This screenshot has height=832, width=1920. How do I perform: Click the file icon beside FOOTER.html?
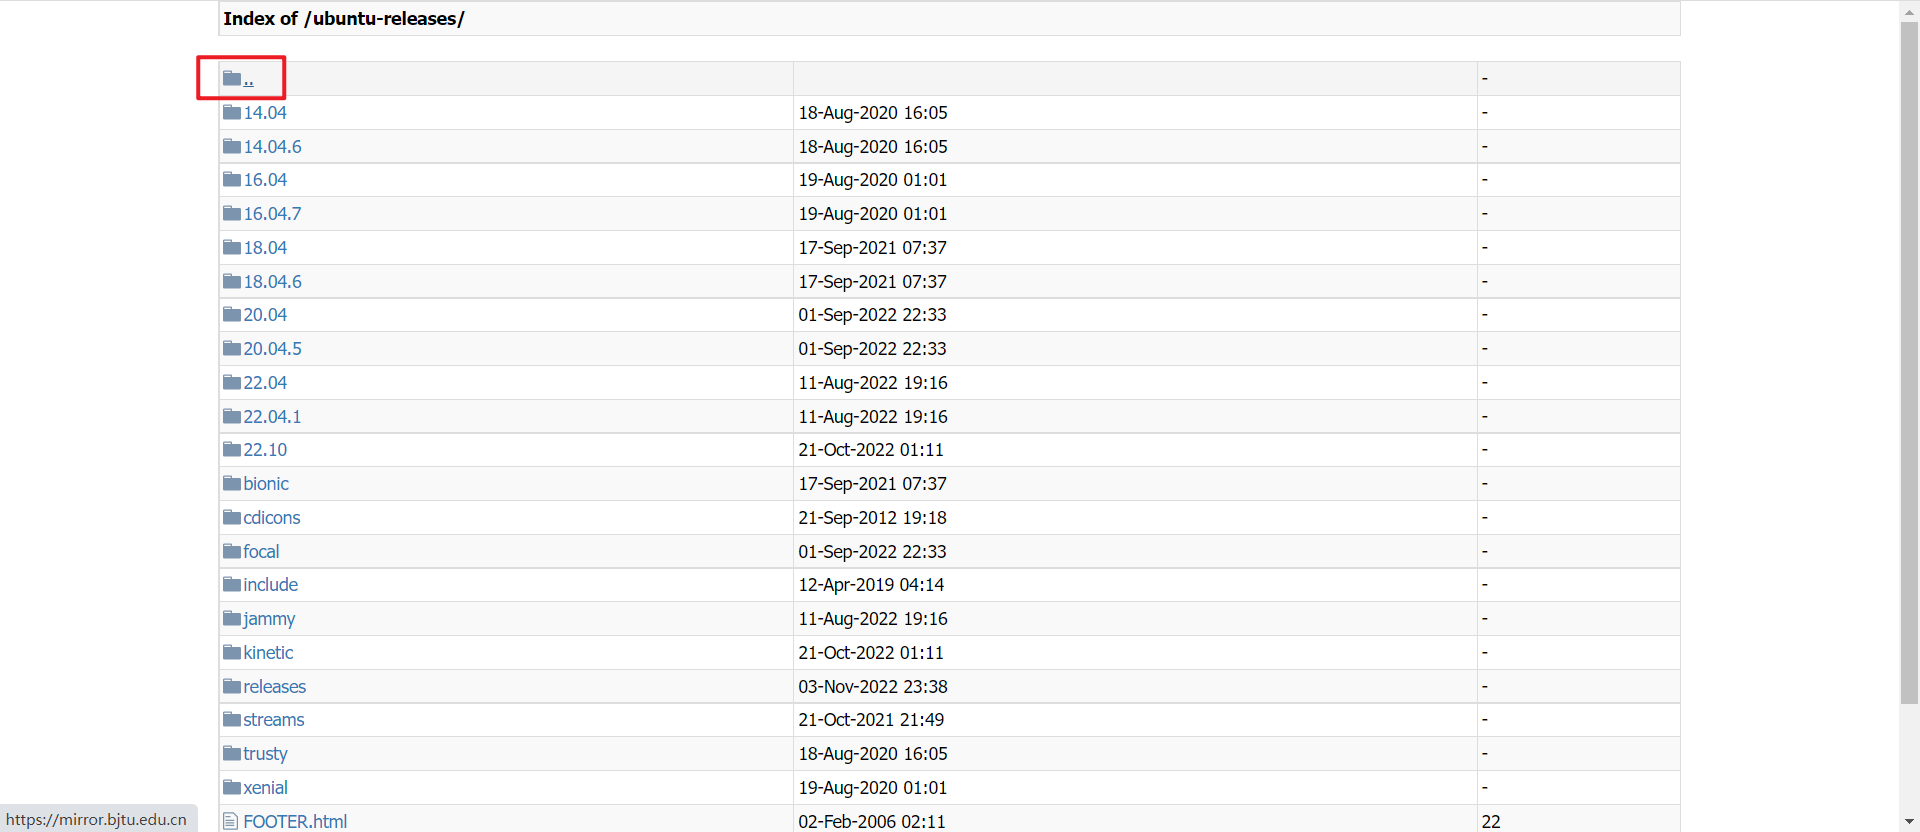pyautogui.click(x=231, y=821)
